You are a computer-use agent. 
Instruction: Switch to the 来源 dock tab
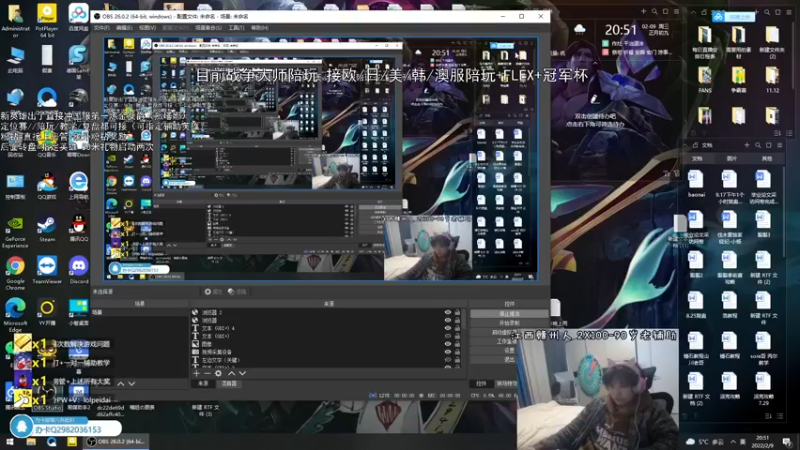tap(203, 384)
